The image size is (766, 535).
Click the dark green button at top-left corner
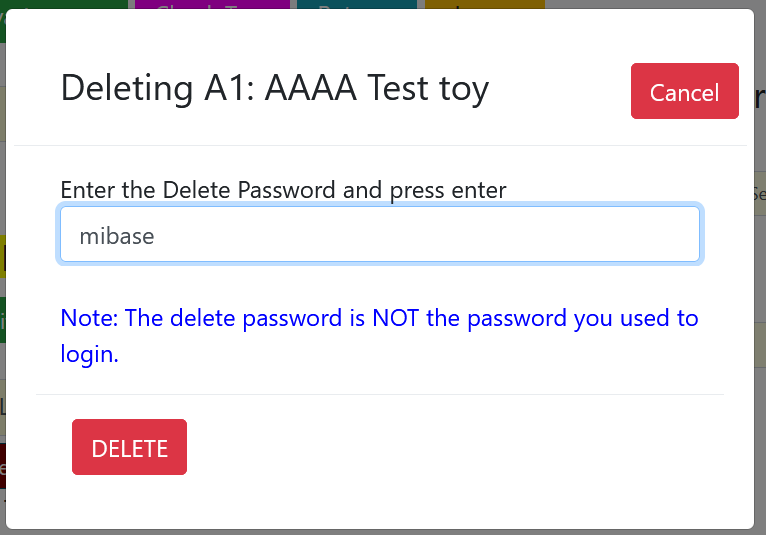[x=60, y=5]
